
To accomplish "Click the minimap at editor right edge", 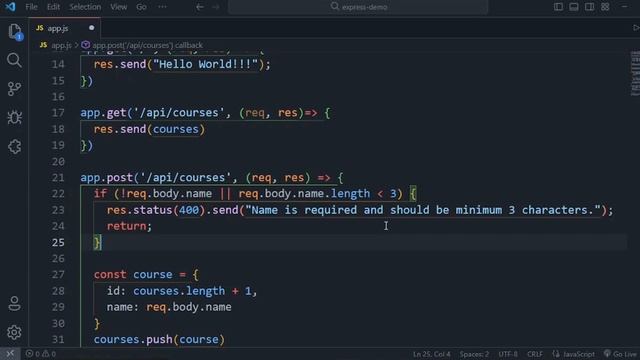I will click(635, 73).
